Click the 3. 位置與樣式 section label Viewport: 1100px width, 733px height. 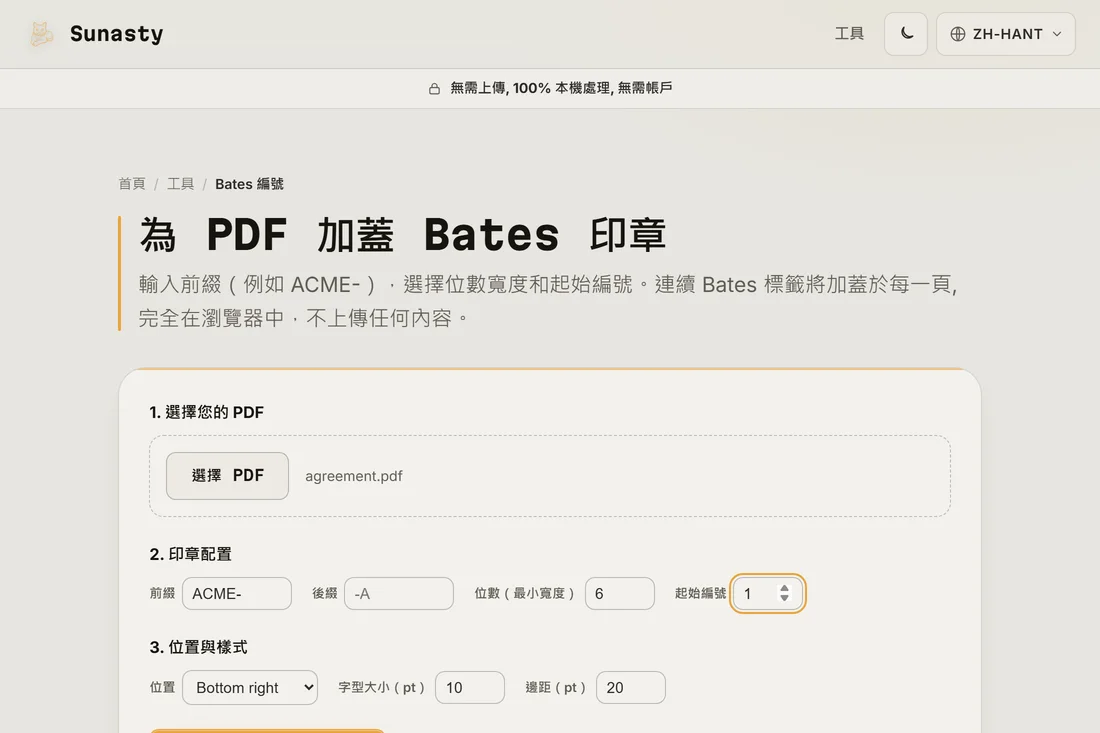click(x=199, y=647)
